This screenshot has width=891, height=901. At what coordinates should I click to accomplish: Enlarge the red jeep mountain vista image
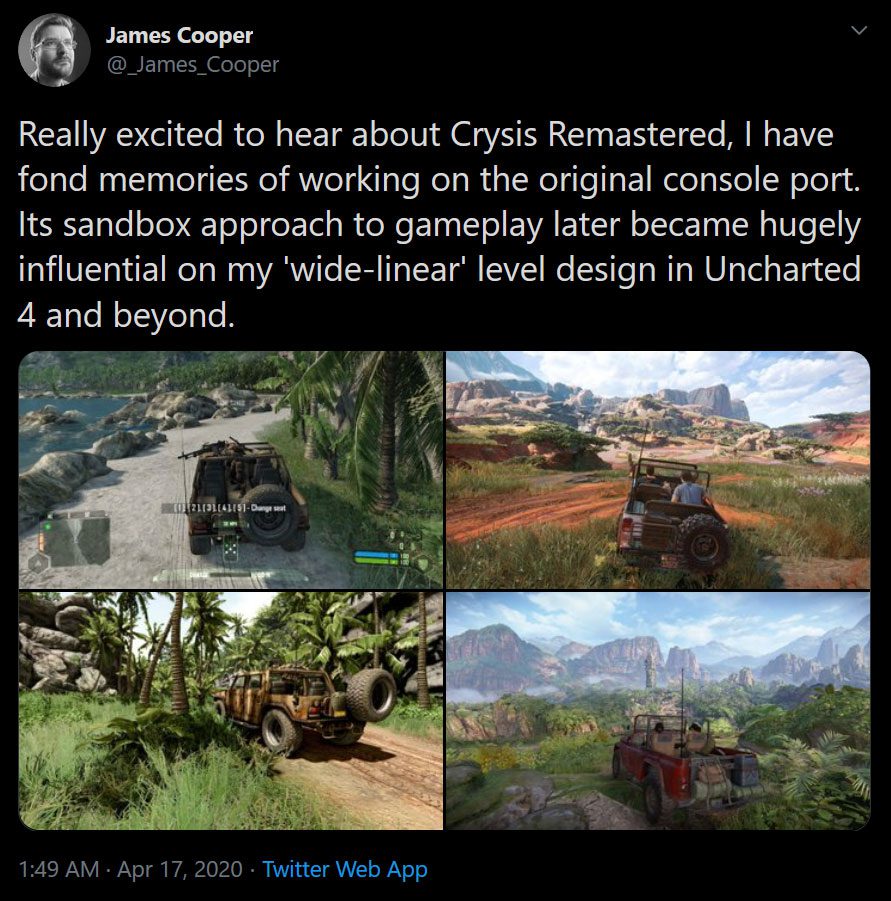pos(658,710)
